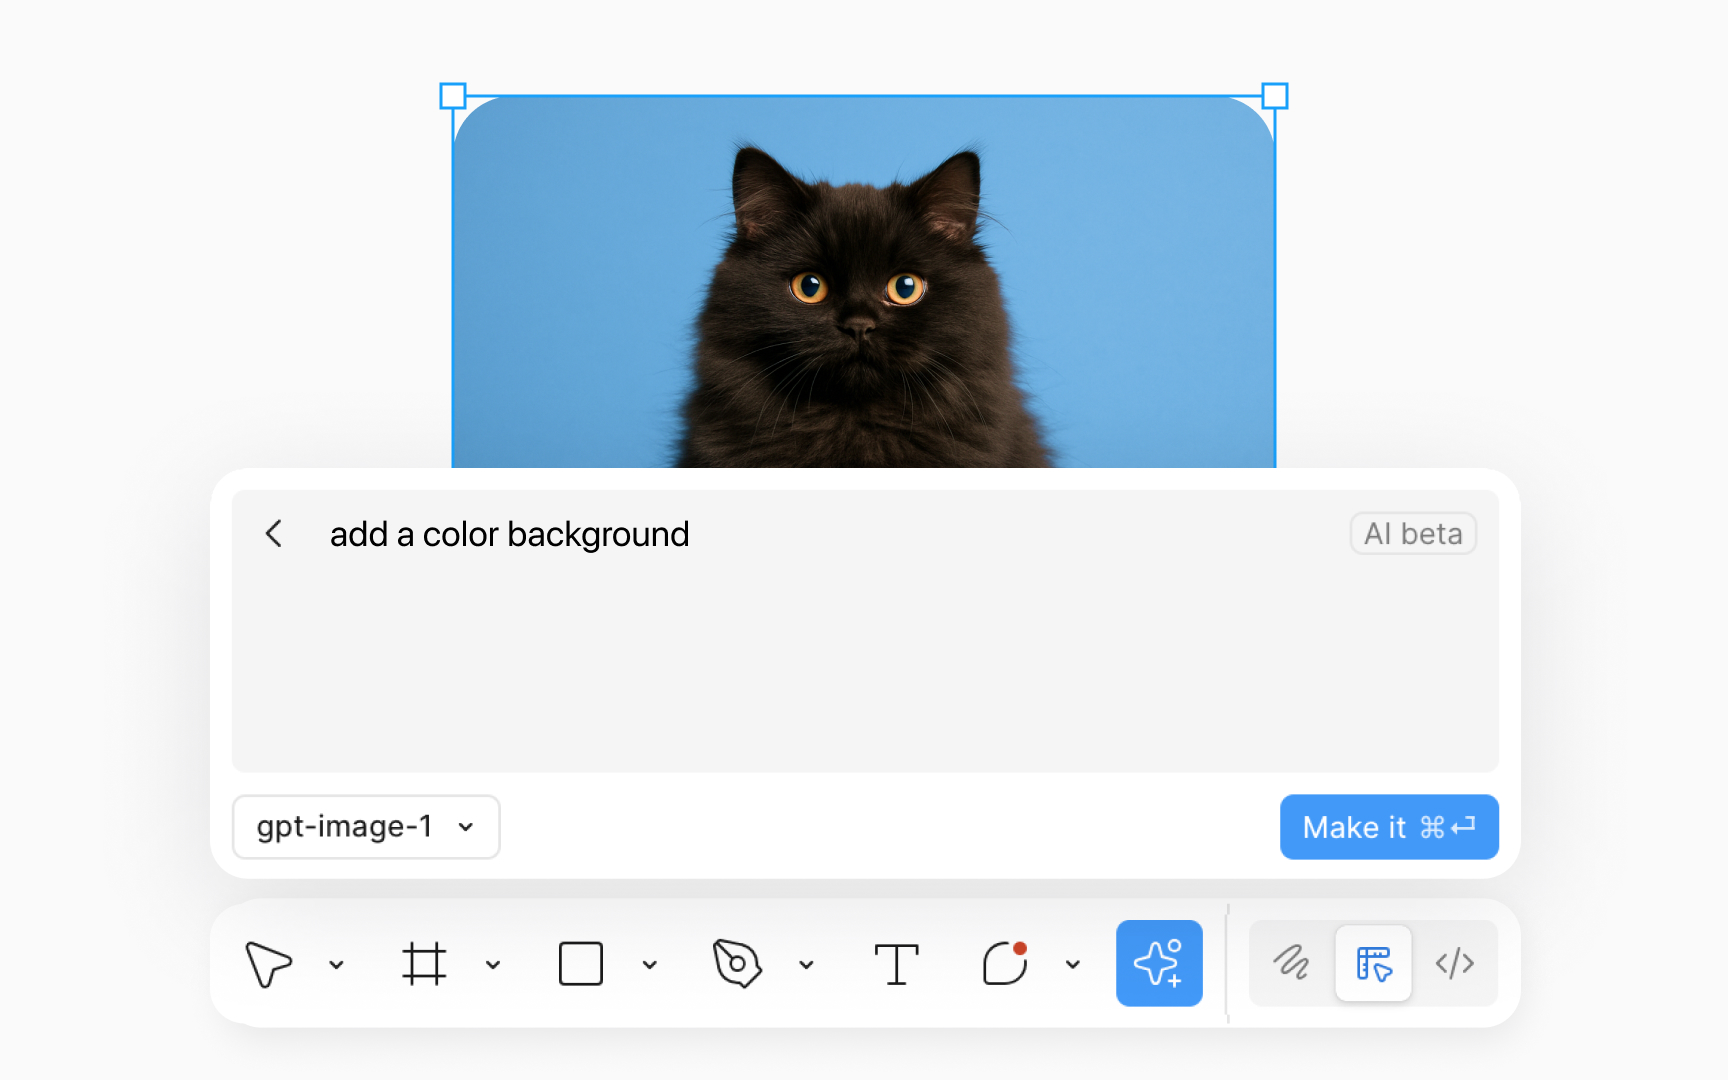Click the AI sparkle actions icon
1728x1080 pixels.
tap(1159, 963)
